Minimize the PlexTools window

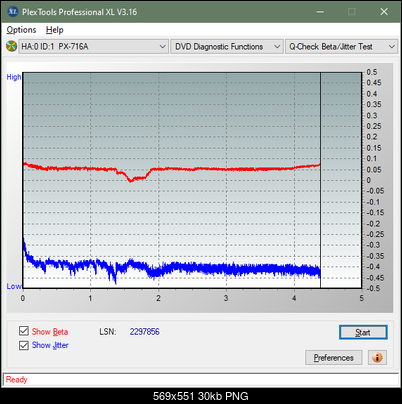coord(320,12)
